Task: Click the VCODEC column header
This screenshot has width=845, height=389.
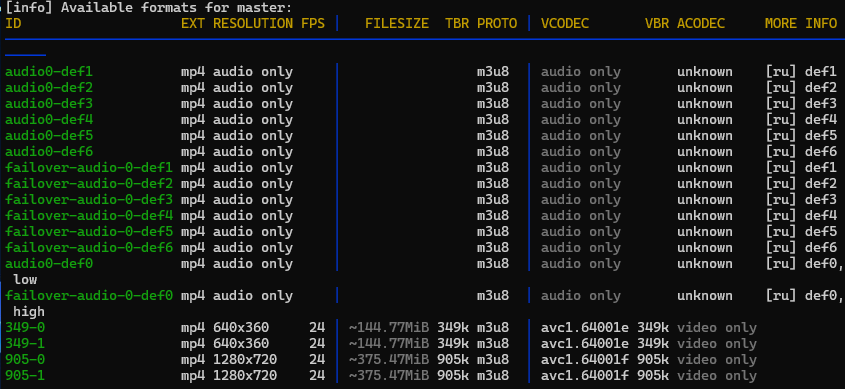Action: 565,24
